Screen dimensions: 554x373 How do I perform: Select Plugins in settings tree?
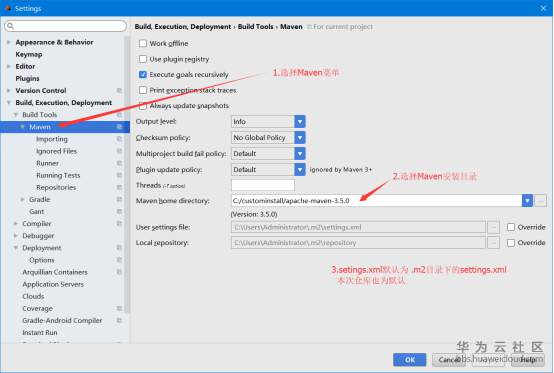[x=27, y=78]
